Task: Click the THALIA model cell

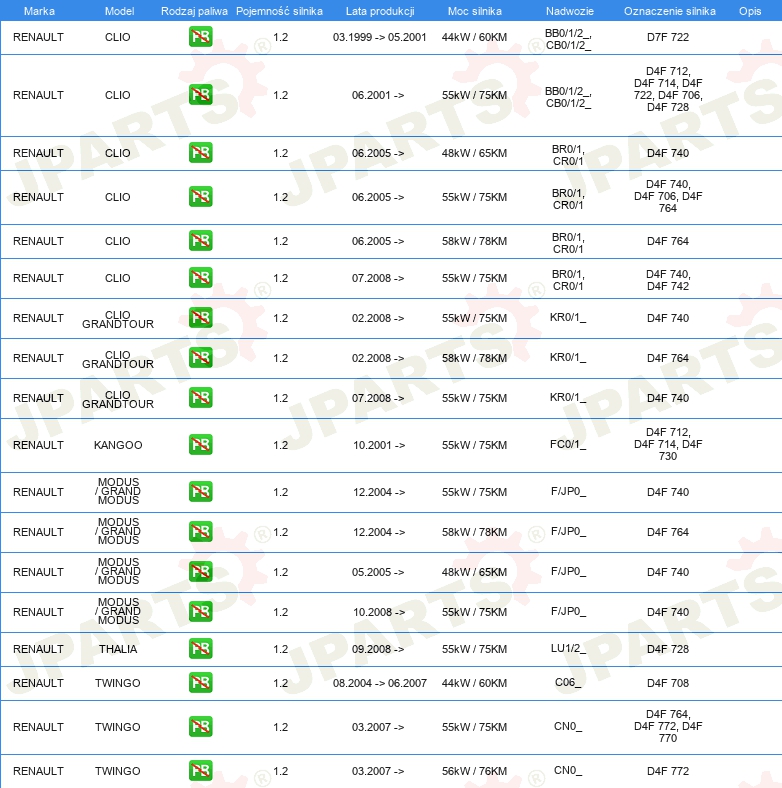Action: coord(118,649)
